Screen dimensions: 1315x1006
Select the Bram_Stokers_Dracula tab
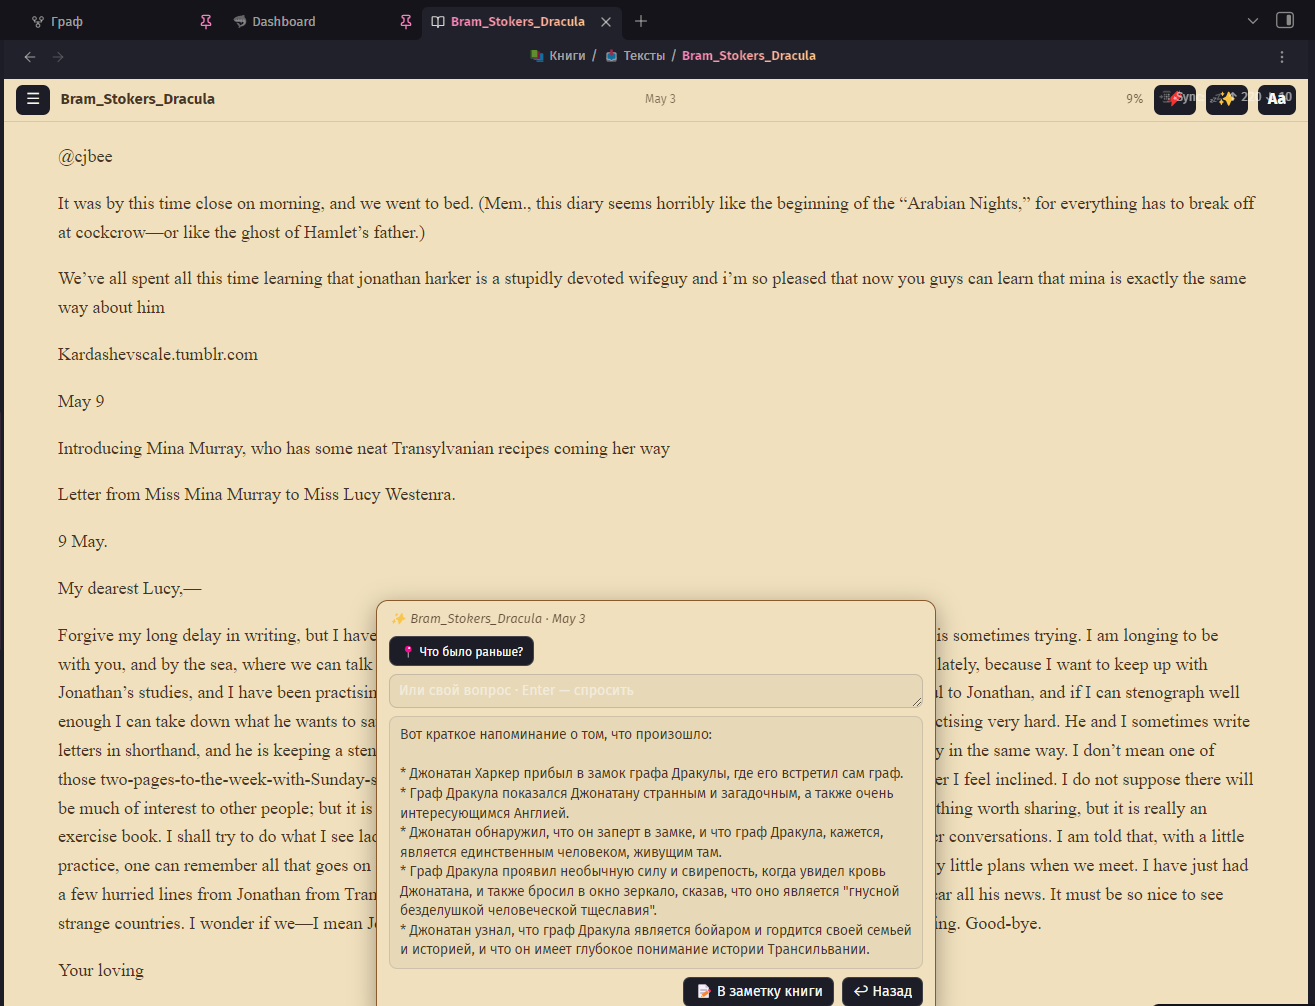pyautogui.click(x=517, y=21)
